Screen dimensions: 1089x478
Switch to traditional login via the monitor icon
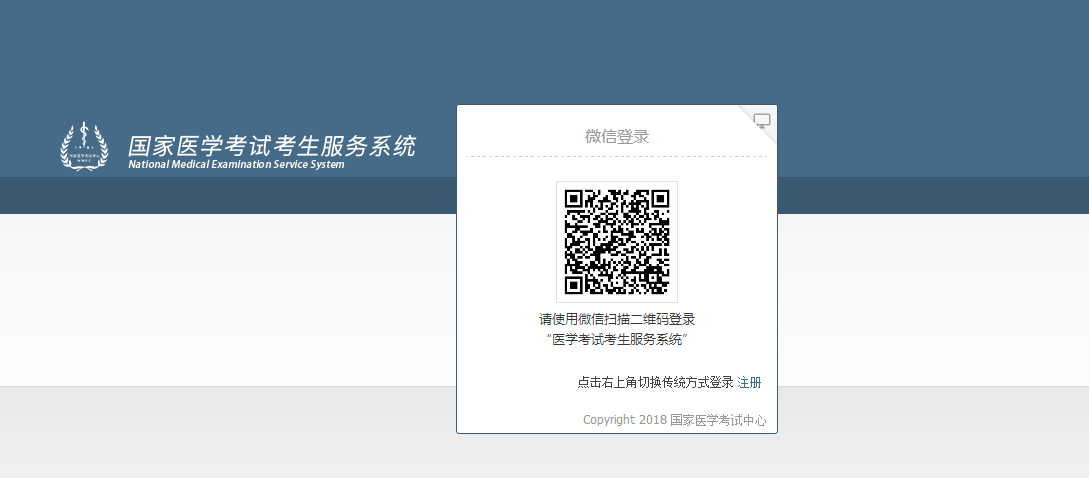(x=762, y=121)
